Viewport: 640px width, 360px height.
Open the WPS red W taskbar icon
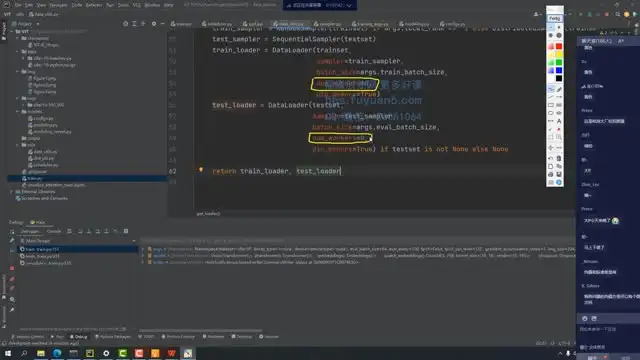[171, 353]
